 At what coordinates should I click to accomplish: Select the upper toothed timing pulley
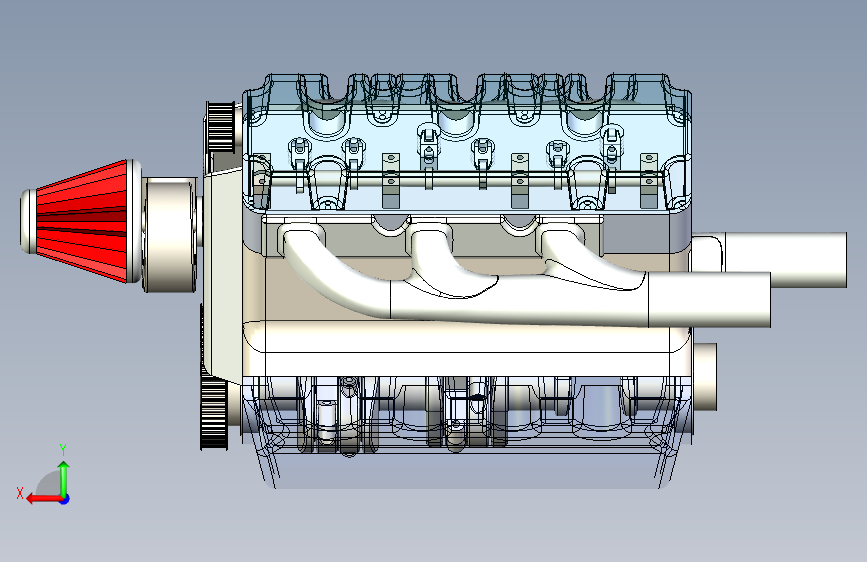pos(220,126)
